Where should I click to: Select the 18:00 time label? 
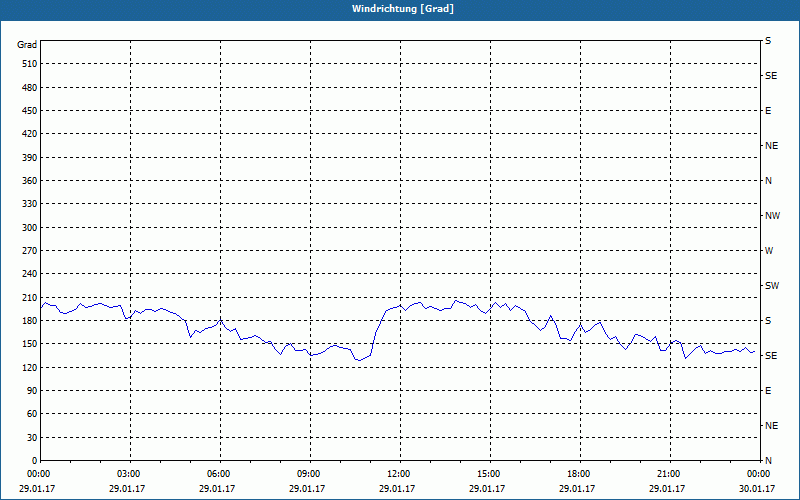tap(580, 474)
